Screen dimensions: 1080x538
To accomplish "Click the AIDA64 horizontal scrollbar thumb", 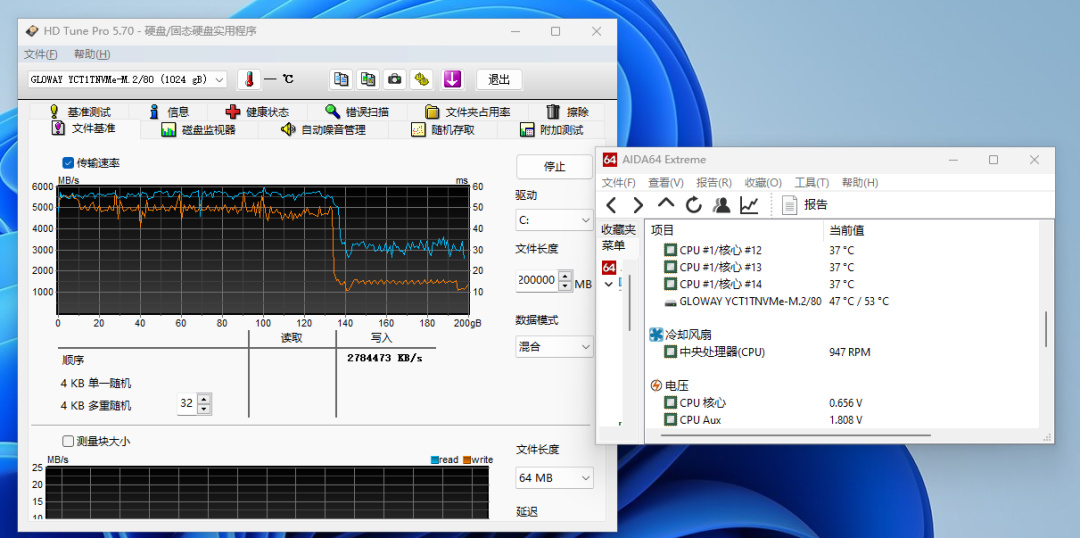I will 796,435.
